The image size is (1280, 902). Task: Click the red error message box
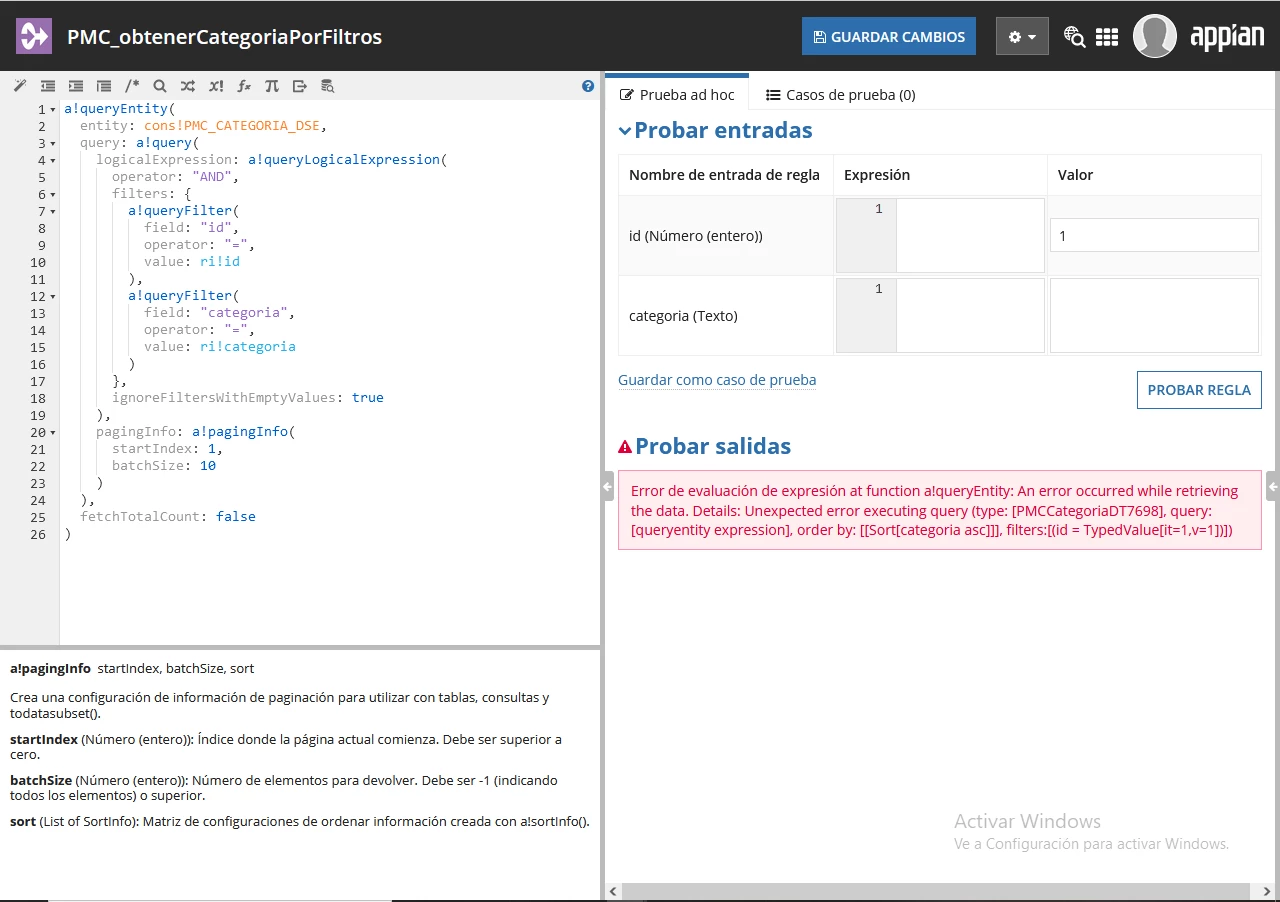(940, 510)
